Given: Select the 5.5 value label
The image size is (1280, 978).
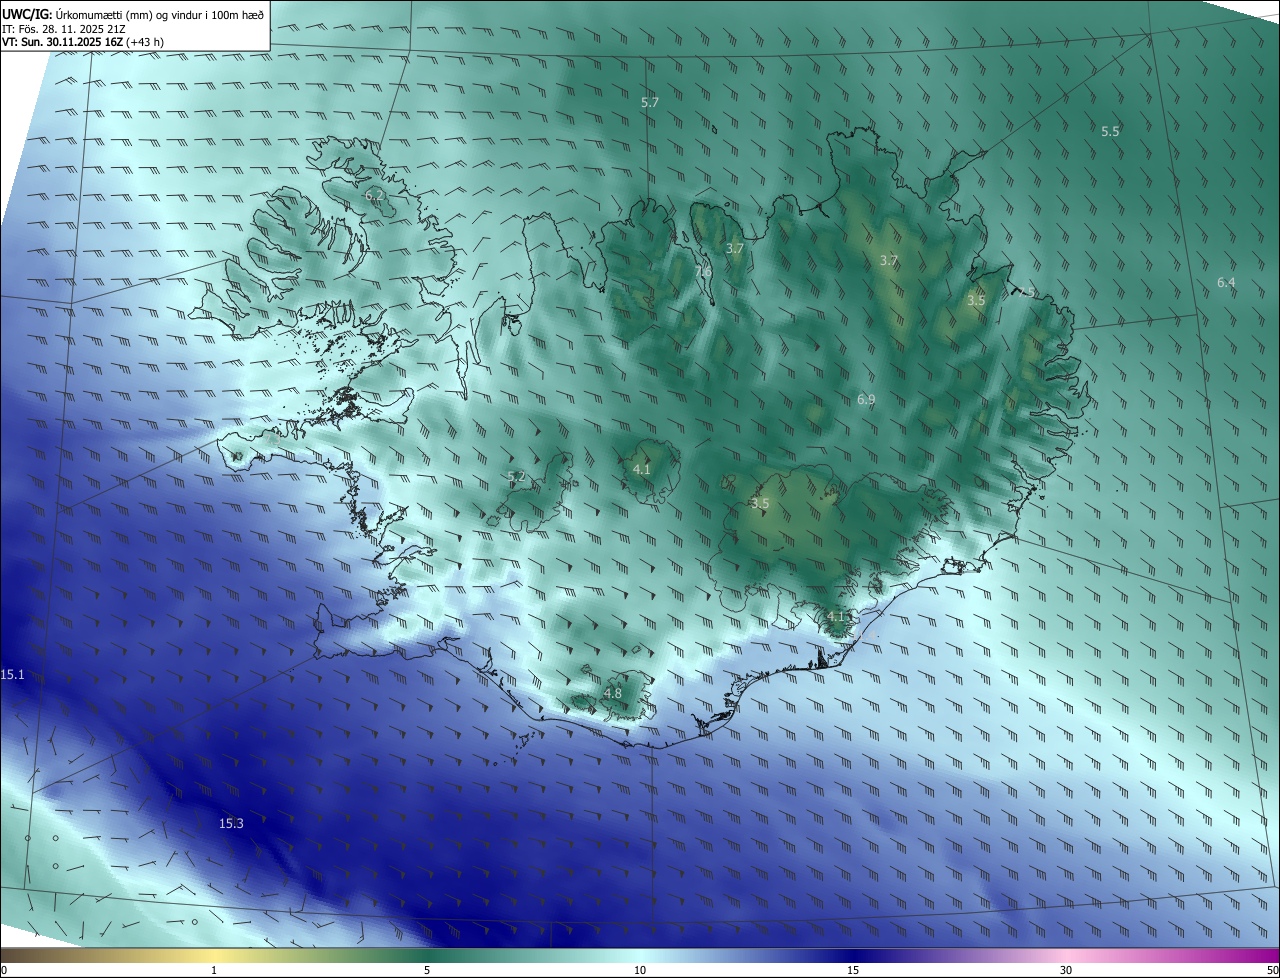Looking at the screenshot, I should pyautogui.click(x=1110, y=131).
